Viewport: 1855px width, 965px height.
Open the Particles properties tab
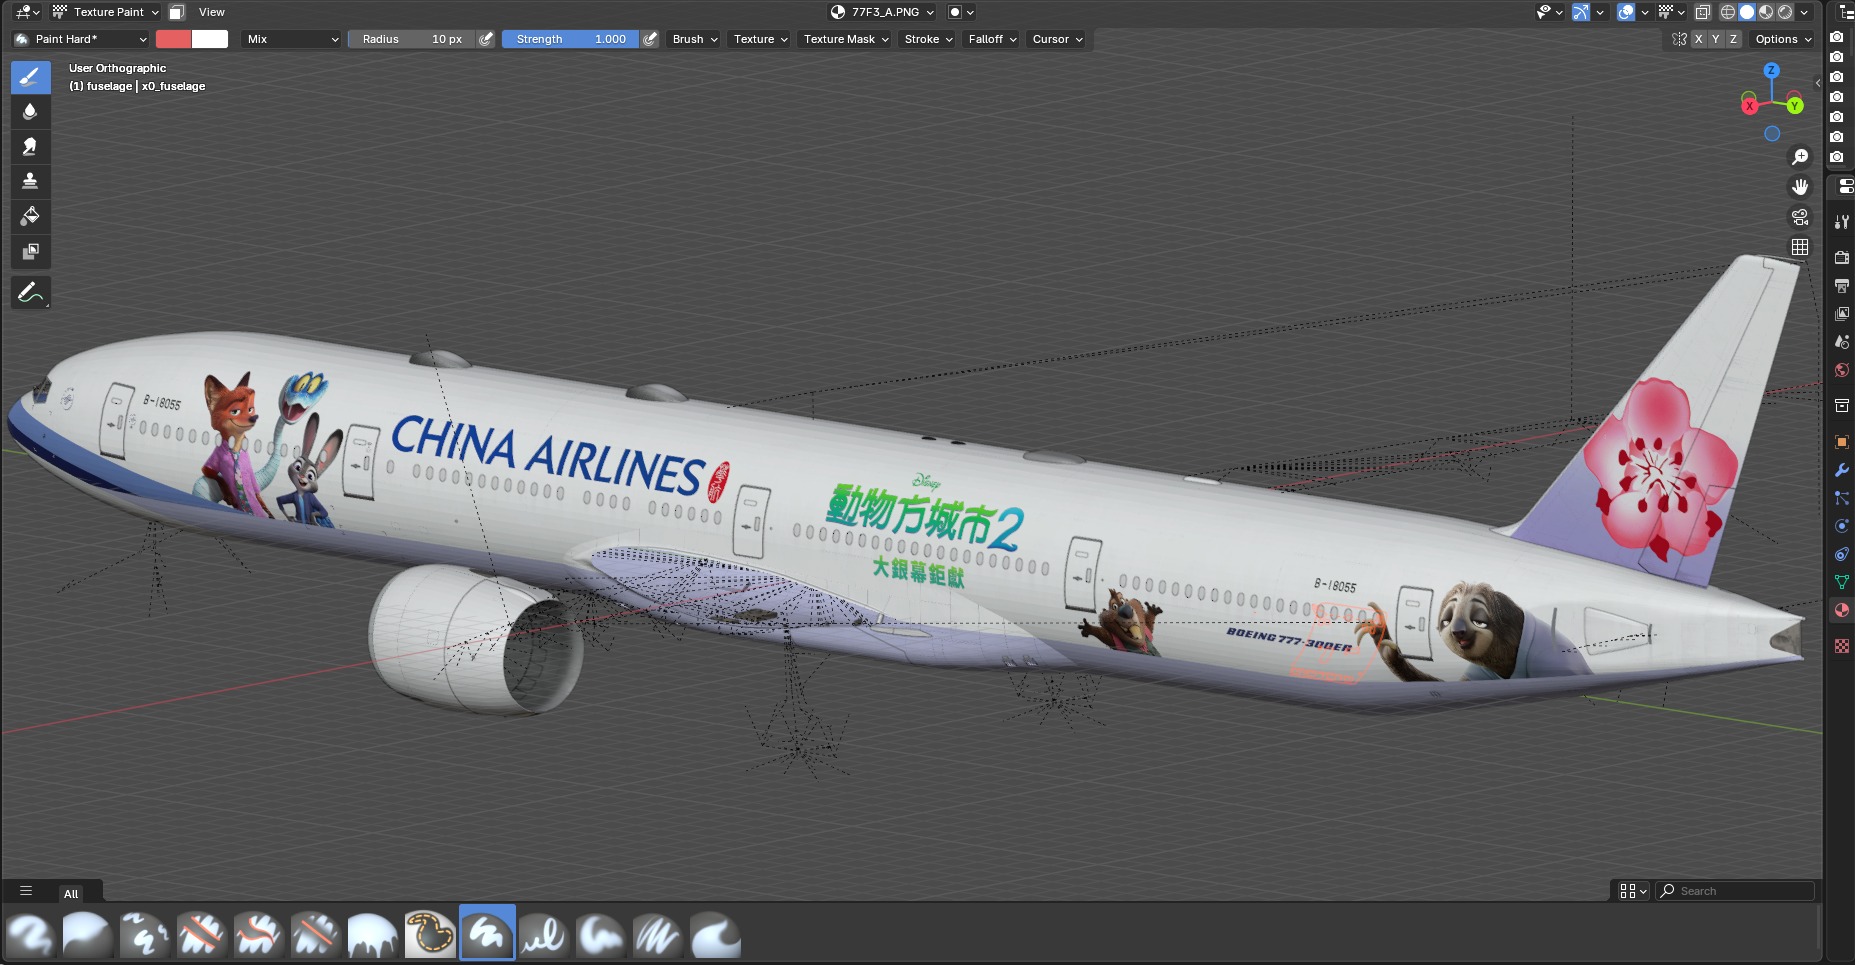pyautogui.click(x=1842, y=497)
